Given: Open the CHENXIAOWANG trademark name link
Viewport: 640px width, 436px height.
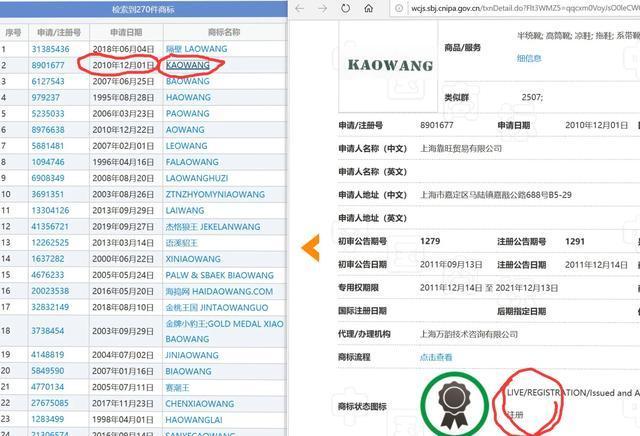Looking at the screenshot, I should coord(200,403).
